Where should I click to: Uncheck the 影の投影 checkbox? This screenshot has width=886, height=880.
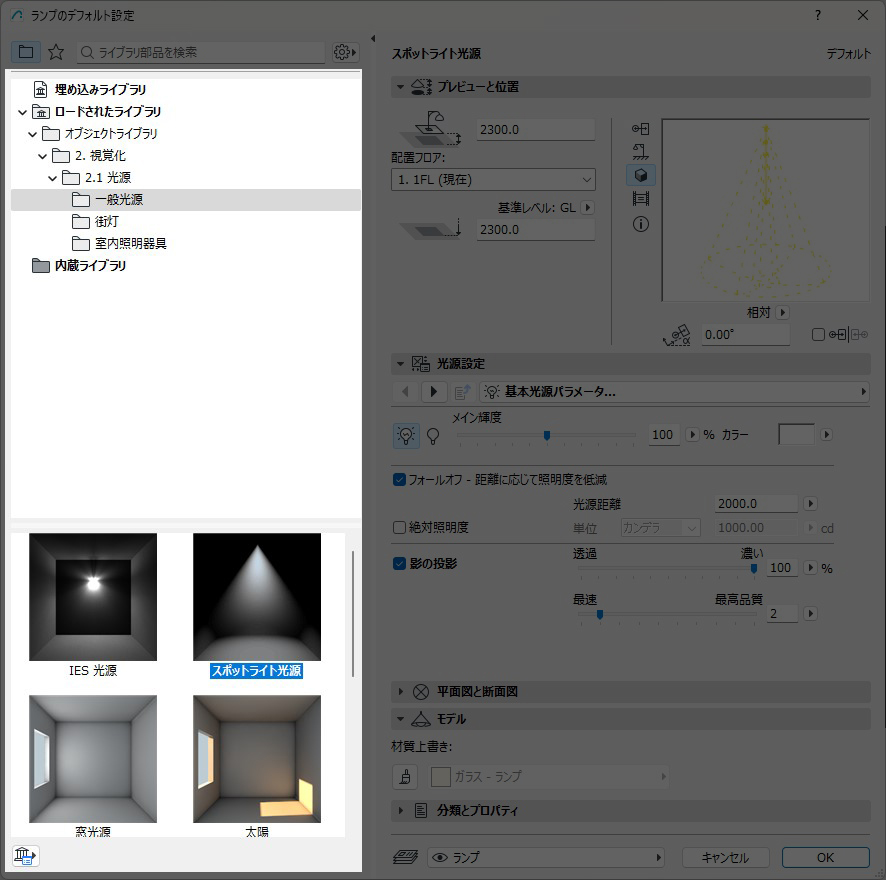tap(400, 563)
